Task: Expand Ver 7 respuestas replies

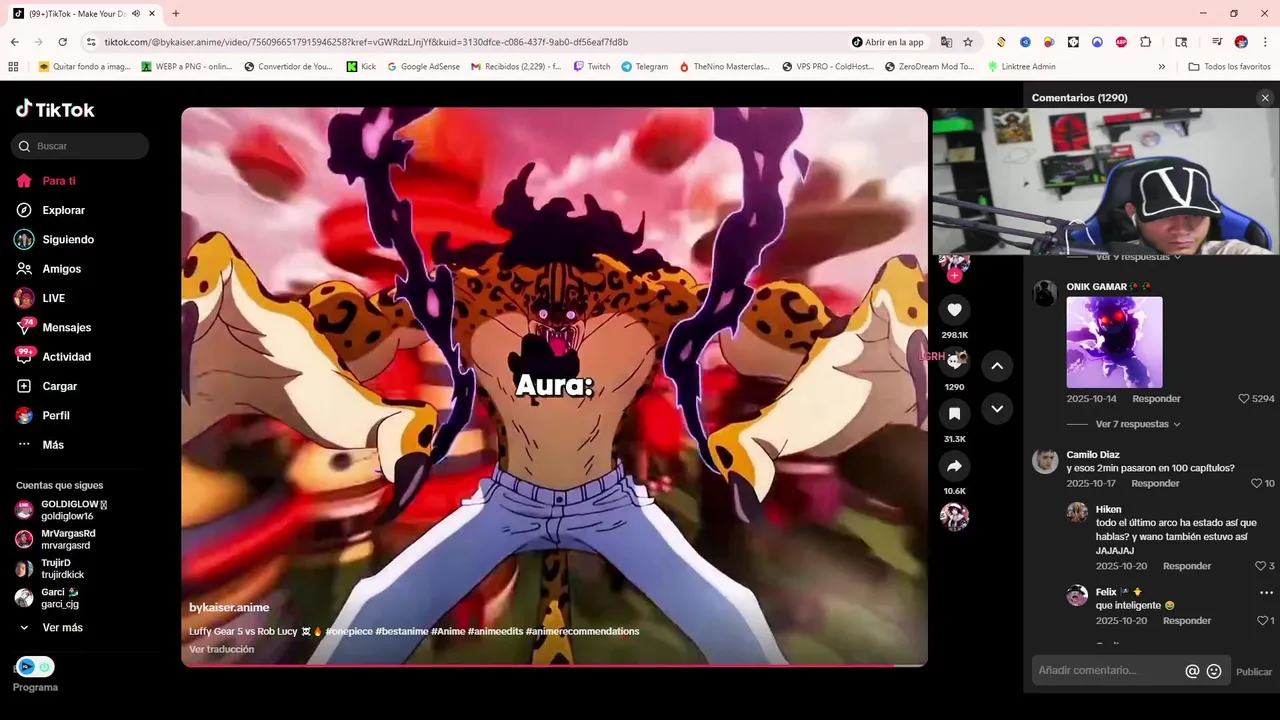Action: pos(1138,424)
